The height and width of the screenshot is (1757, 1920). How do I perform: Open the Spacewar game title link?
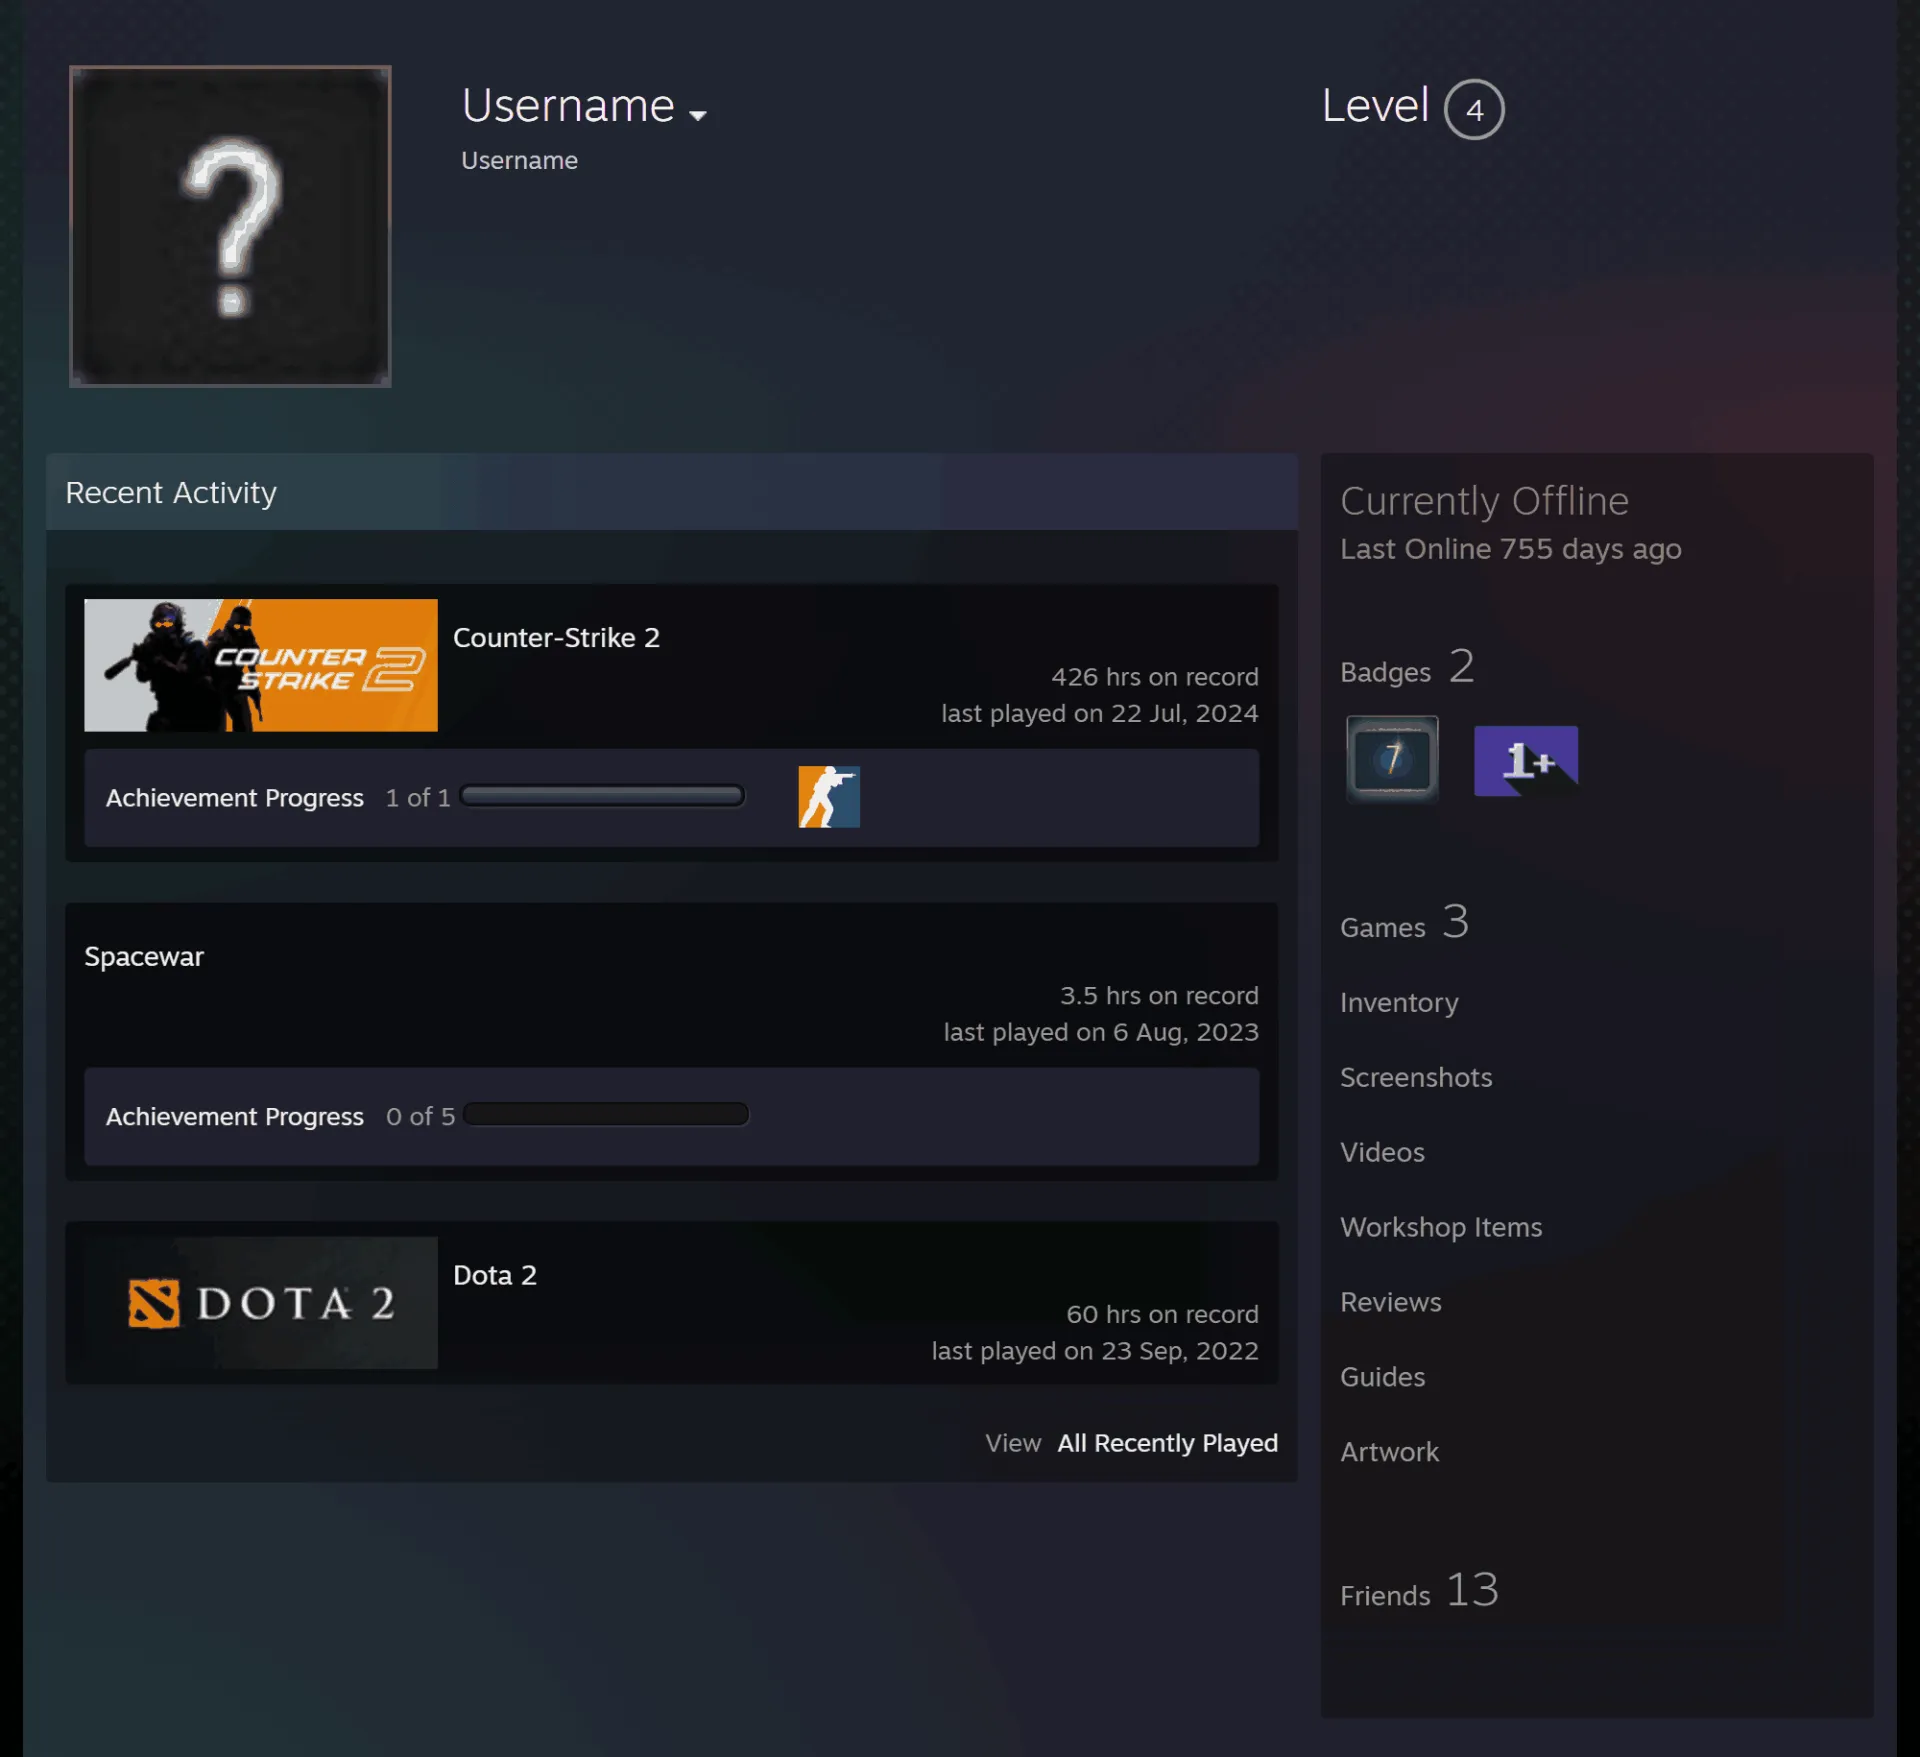pos(144,956)
